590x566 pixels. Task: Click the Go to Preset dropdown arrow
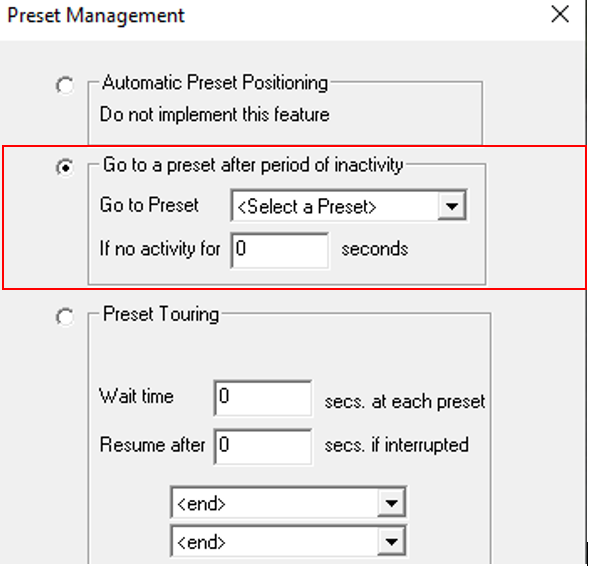point(452,206)
